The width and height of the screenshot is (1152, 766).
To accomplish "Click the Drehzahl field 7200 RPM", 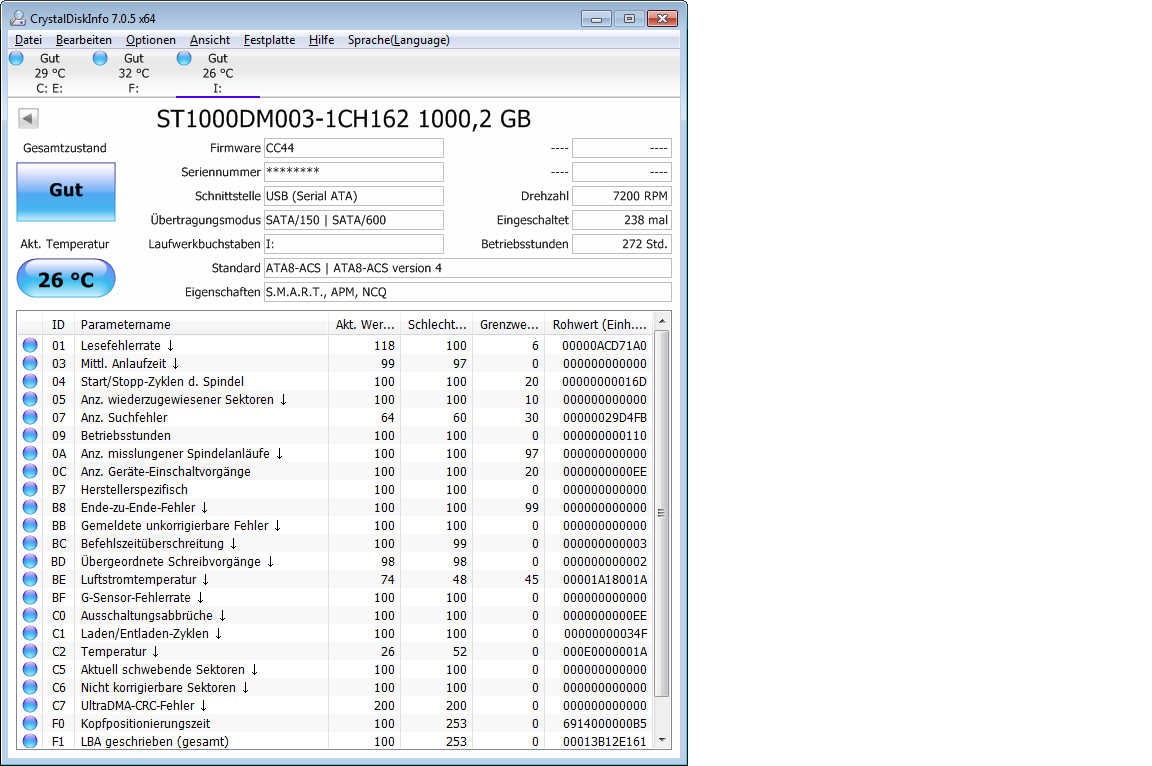I will 622,196.
